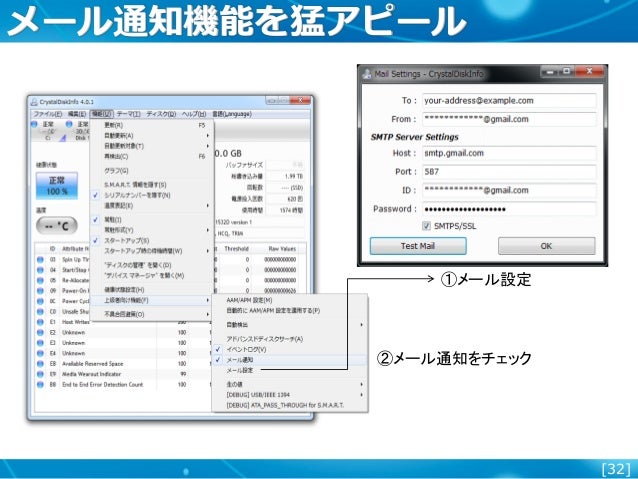Open the ヘルプ(H) menu
Viewport: 638px width, 479px height.
[194, 114]
